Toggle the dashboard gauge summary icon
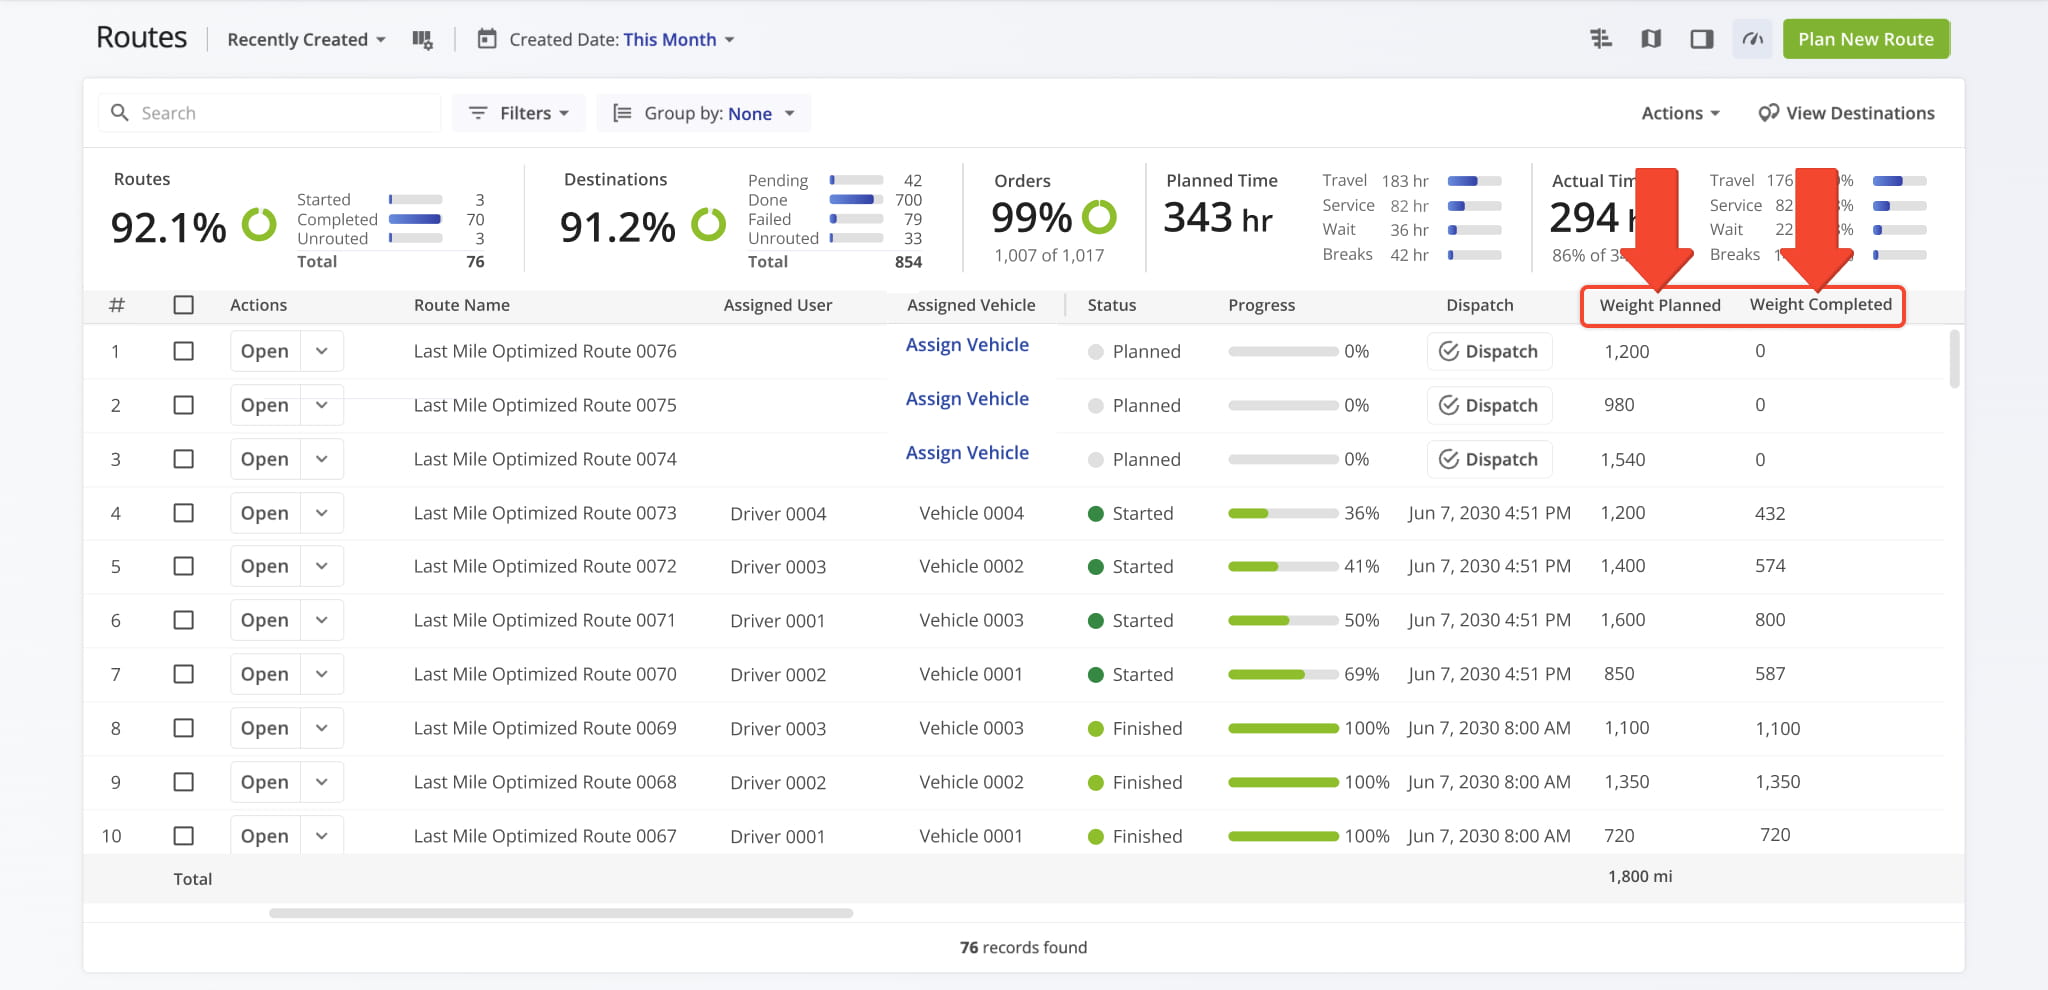This screenshot has height=990, width=2048. click(1752, 39)
